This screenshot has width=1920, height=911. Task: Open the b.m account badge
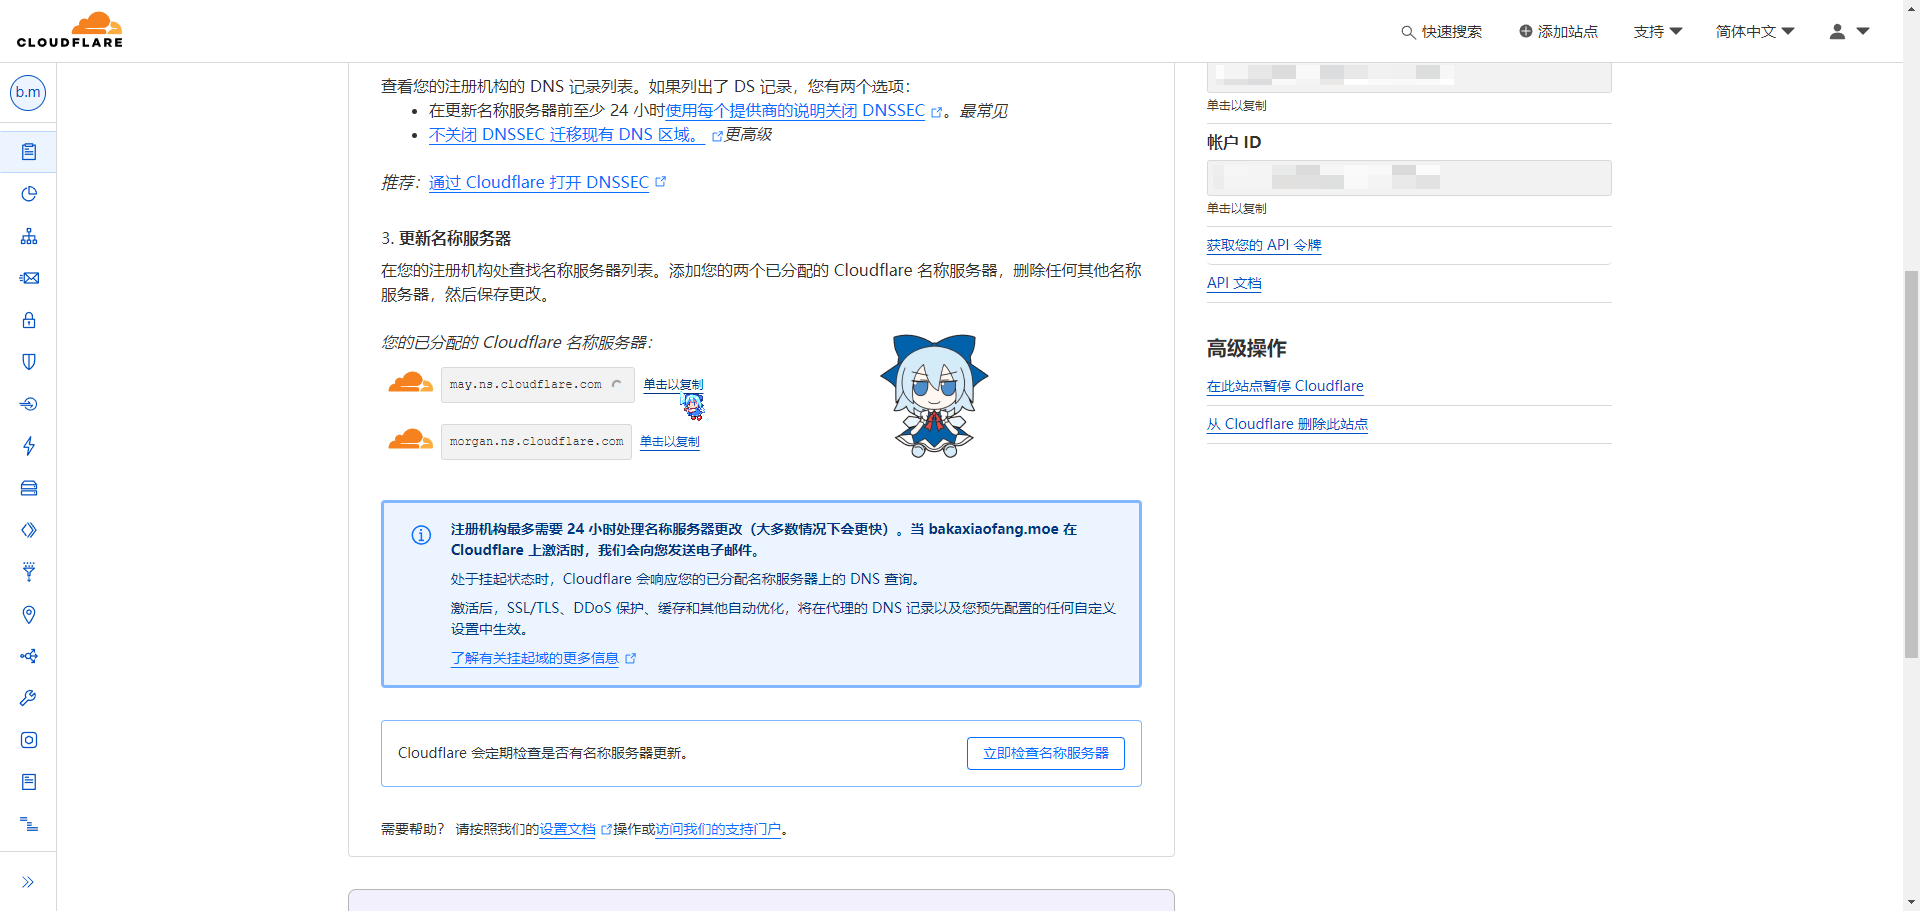pyautogui.click(x=27, y=93)
